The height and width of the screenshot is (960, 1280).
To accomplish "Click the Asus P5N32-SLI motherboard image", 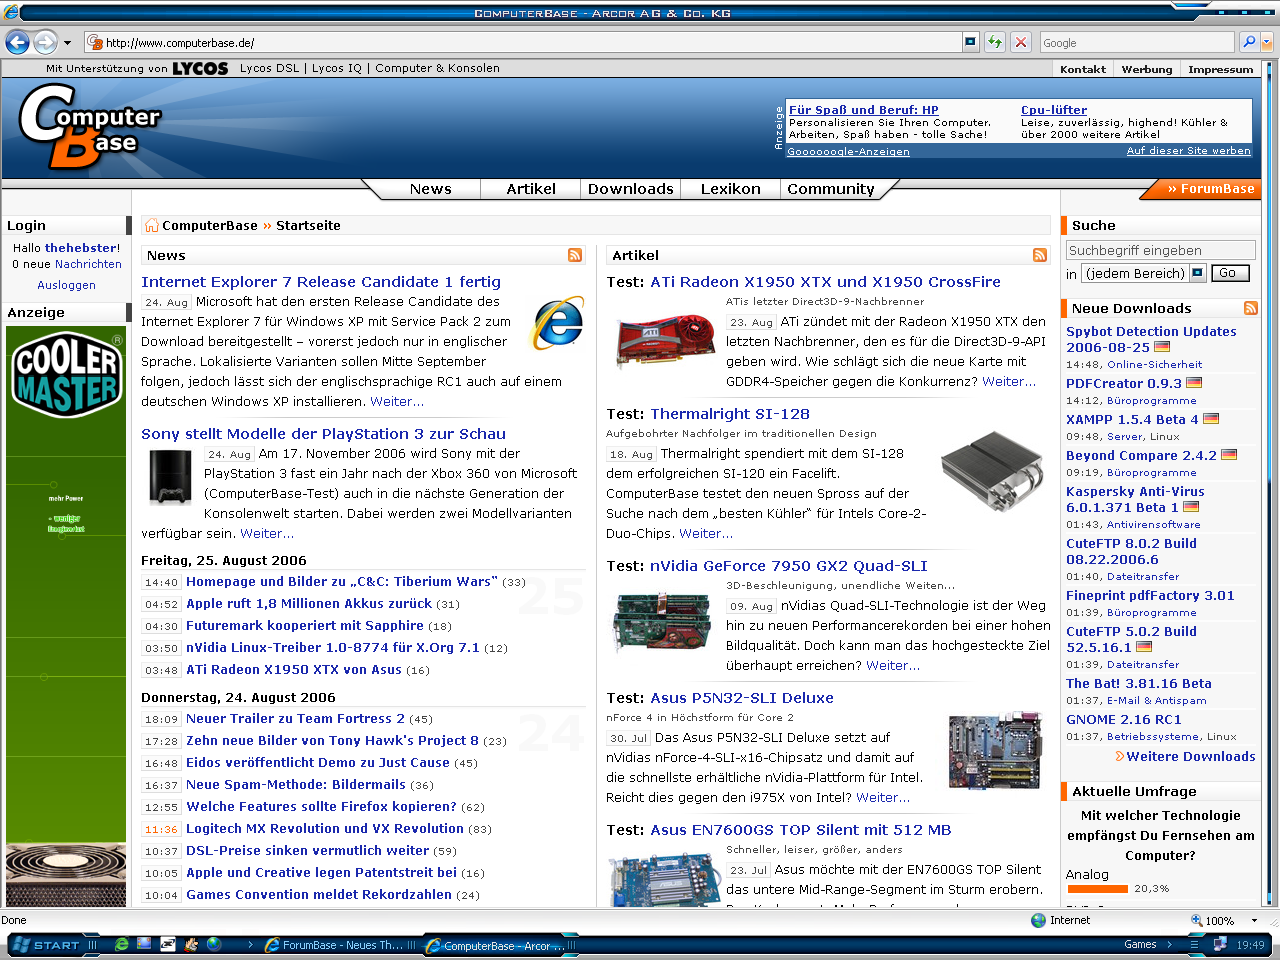I will click(x=994, y=750).
